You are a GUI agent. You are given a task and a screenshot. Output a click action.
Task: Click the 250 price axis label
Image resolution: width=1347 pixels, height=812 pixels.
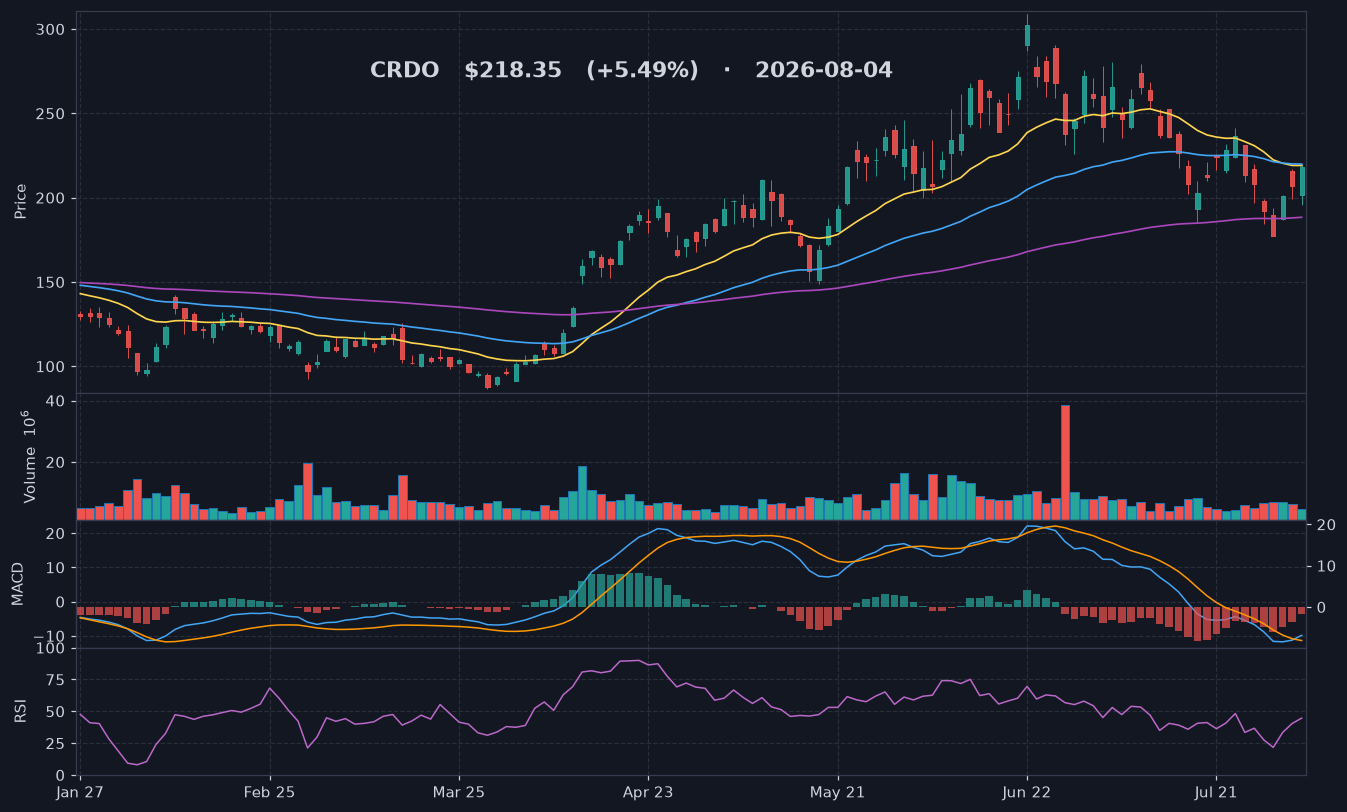[51, 114]
